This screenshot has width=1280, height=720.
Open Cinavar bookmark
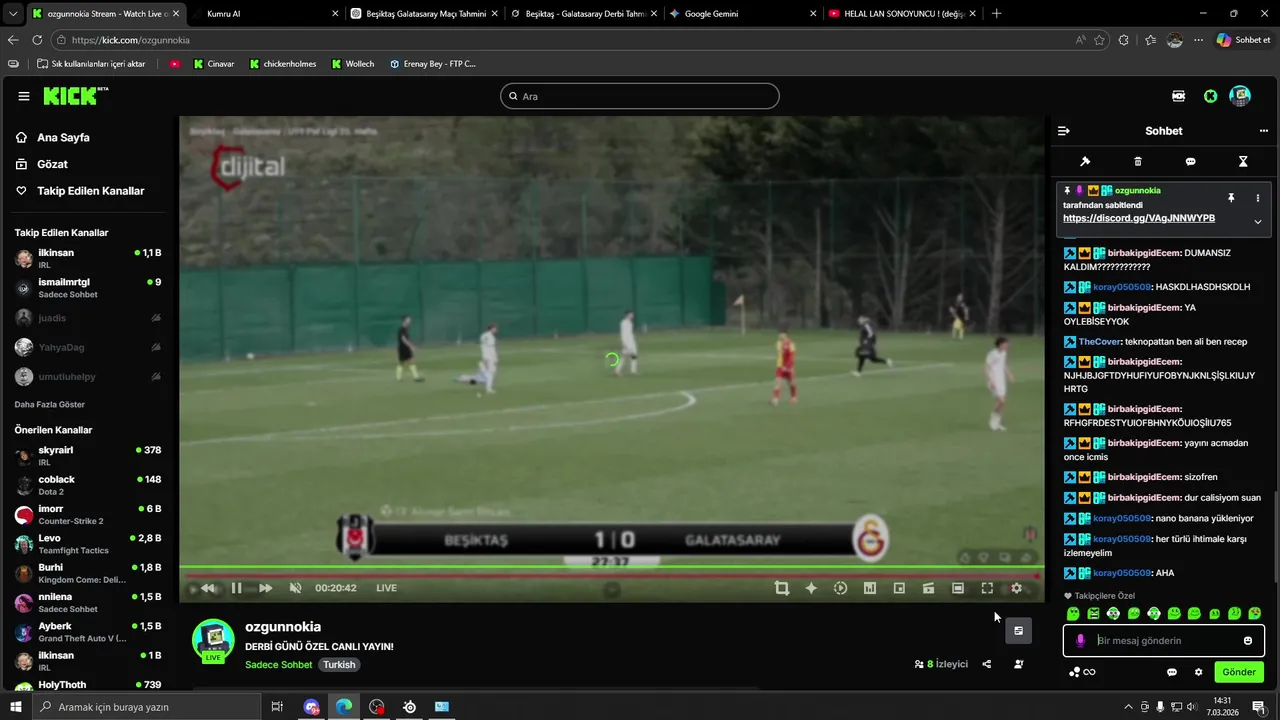pos(214,64)
